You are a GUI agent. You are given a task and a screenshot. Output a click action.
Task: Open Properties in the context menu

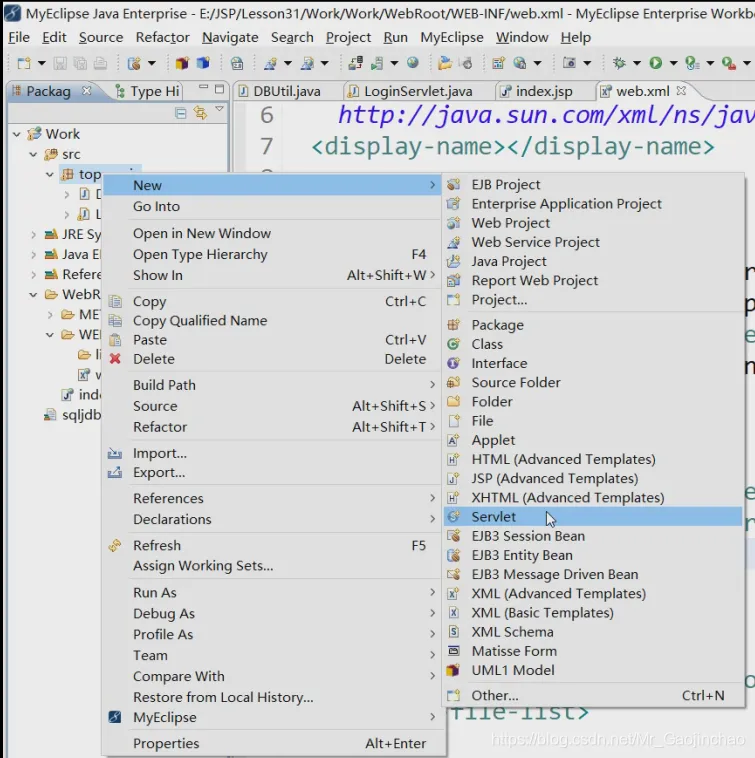pyautogui.click(x=272, y=743)
